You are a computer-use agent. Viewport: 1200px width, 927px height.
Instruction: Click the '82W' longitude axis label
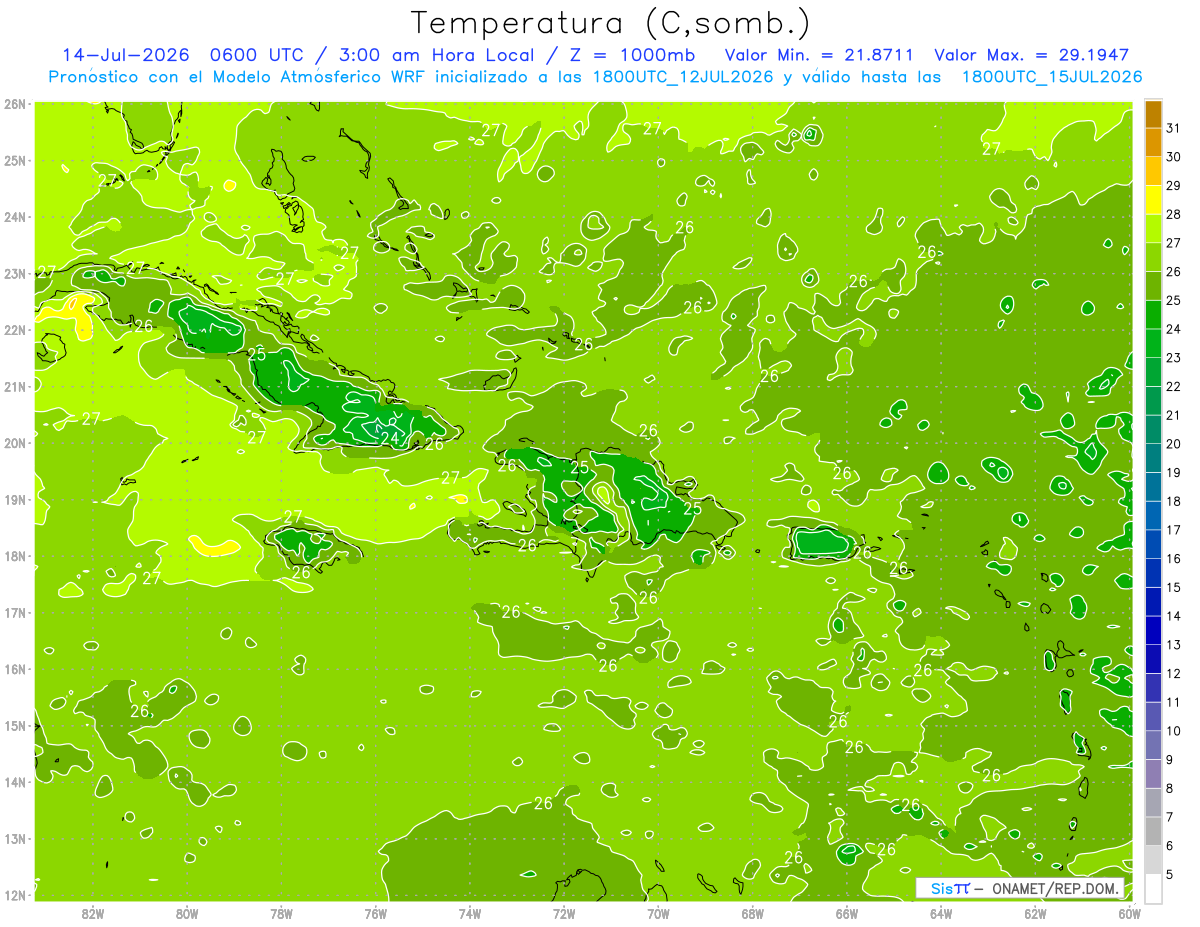pyautogui.click(x=92, y=913)
